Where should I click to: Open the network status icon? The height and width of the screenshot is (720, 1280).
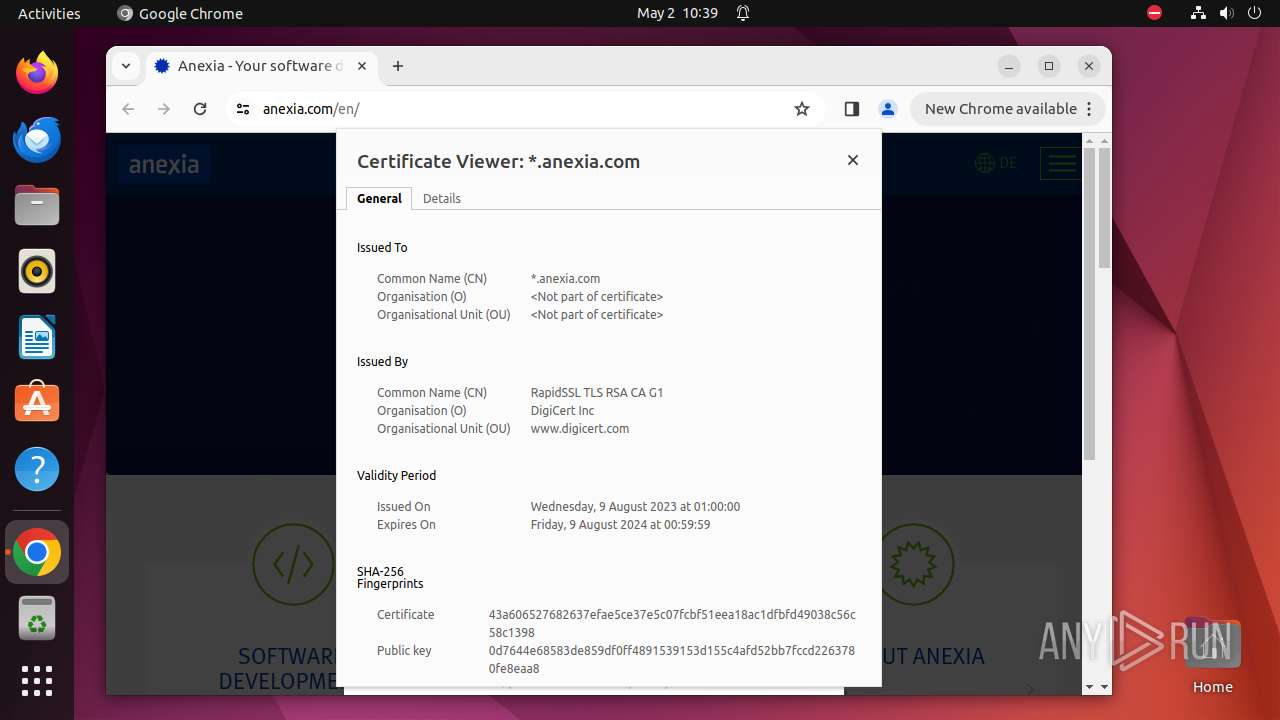[1198, 13]
